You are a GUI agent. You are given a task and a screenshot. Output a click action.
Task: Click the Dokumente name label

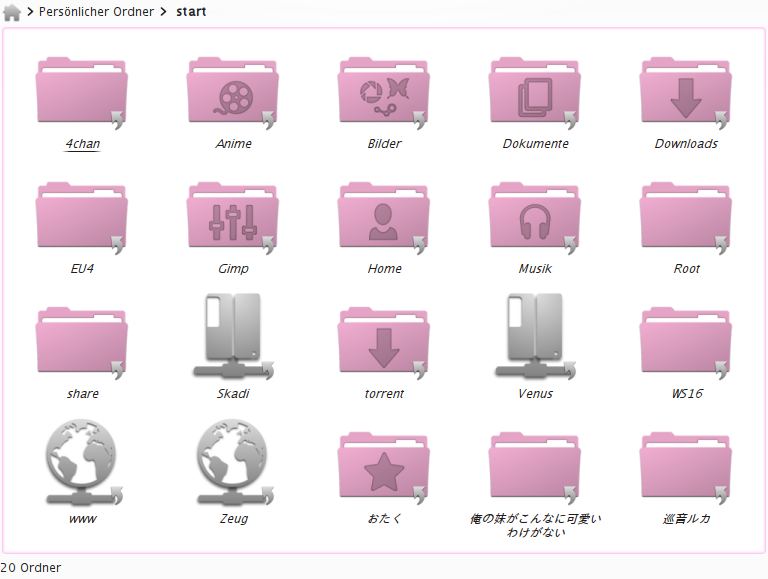535,144
